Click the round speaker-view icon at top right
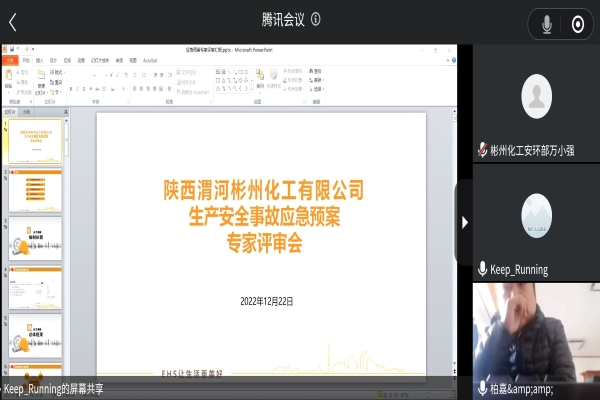 point(577,24)
